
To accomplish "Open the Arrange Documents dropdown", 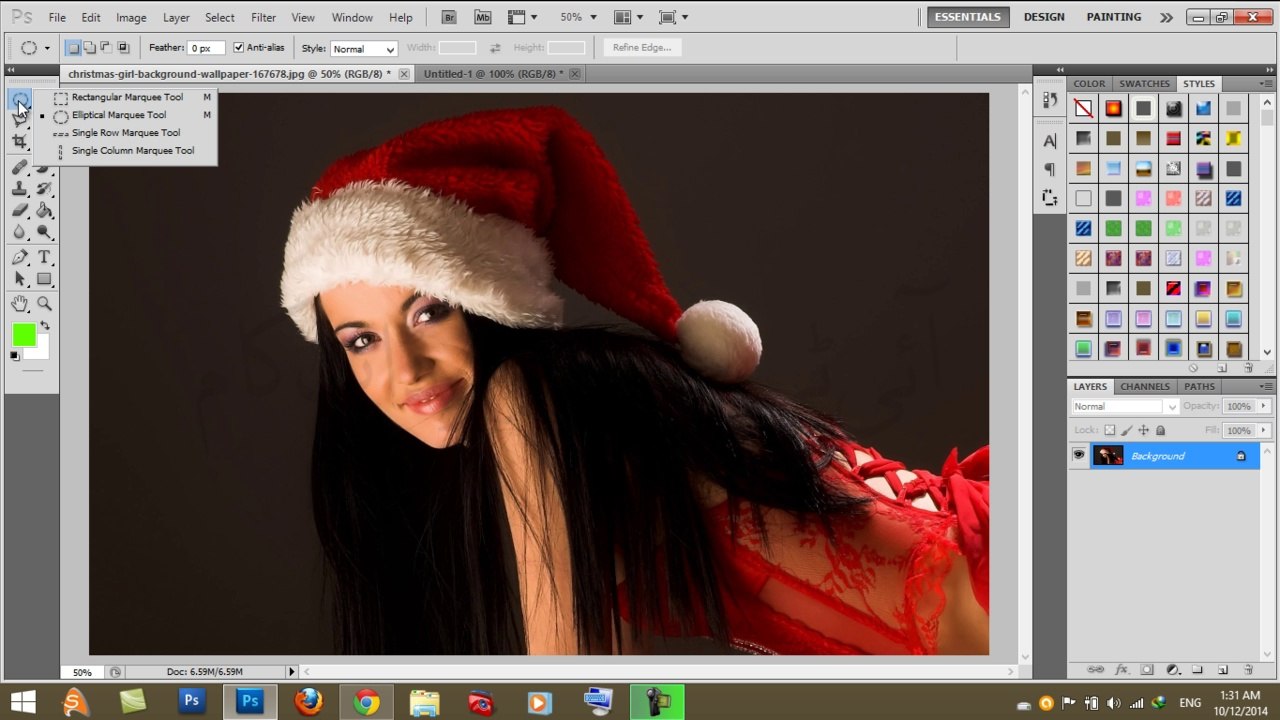I will pyautogui.click(x=629, y=17).
